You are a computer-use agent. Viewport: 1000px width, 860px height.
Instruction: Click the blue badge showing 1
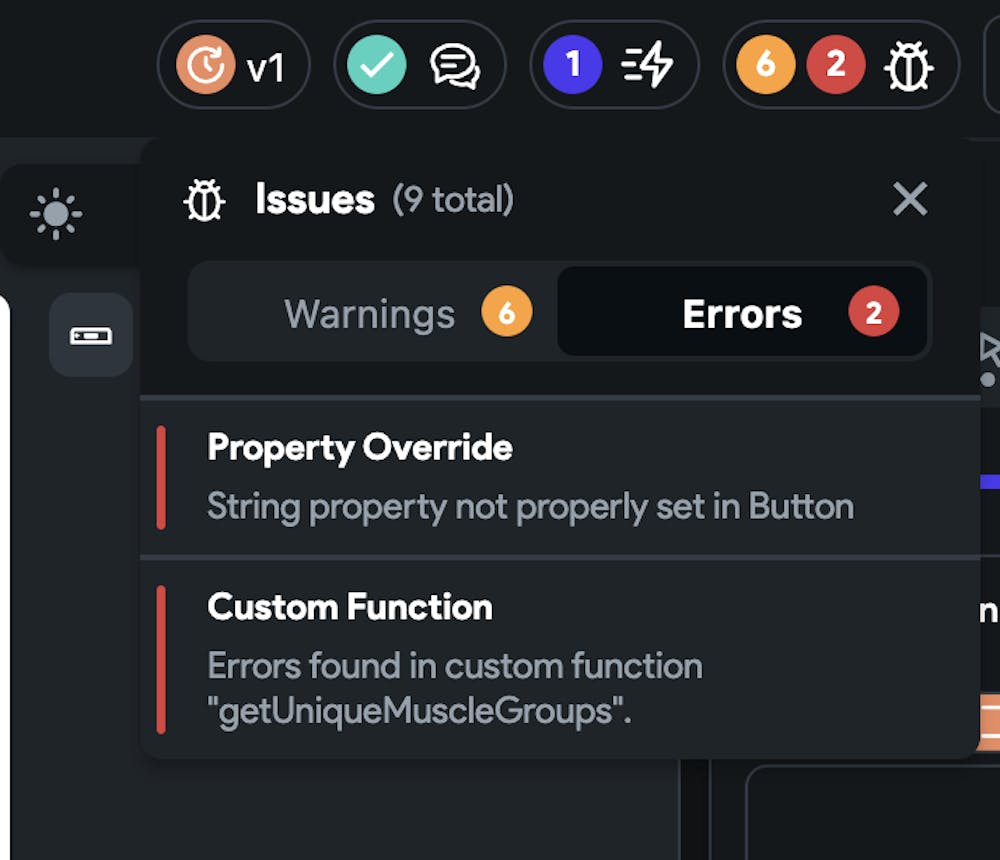[572, 66]
